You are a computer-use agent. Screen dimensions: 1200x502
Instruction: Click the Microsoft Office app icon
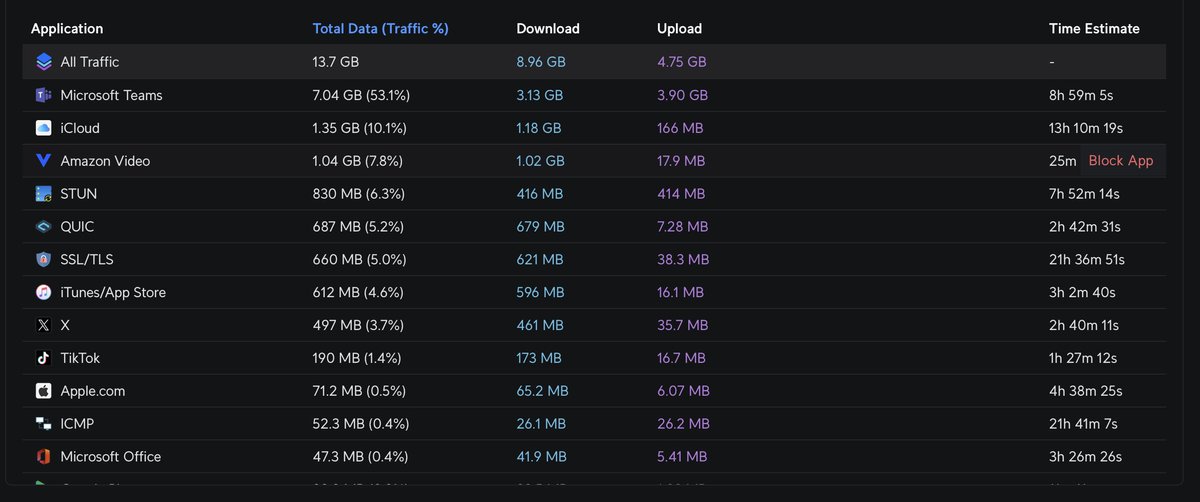click(x=43, y=457)
